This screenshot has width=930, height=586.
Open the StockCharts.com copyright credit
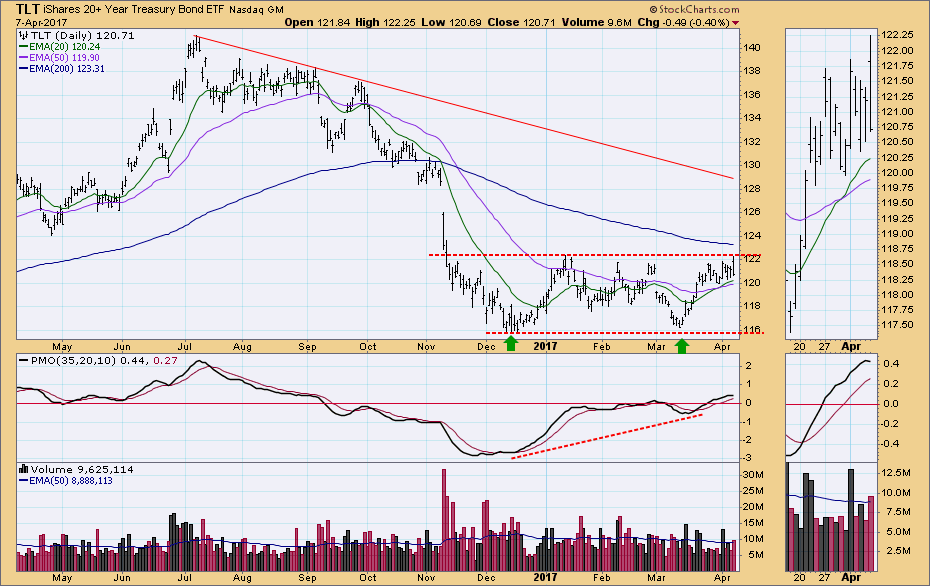695,9
